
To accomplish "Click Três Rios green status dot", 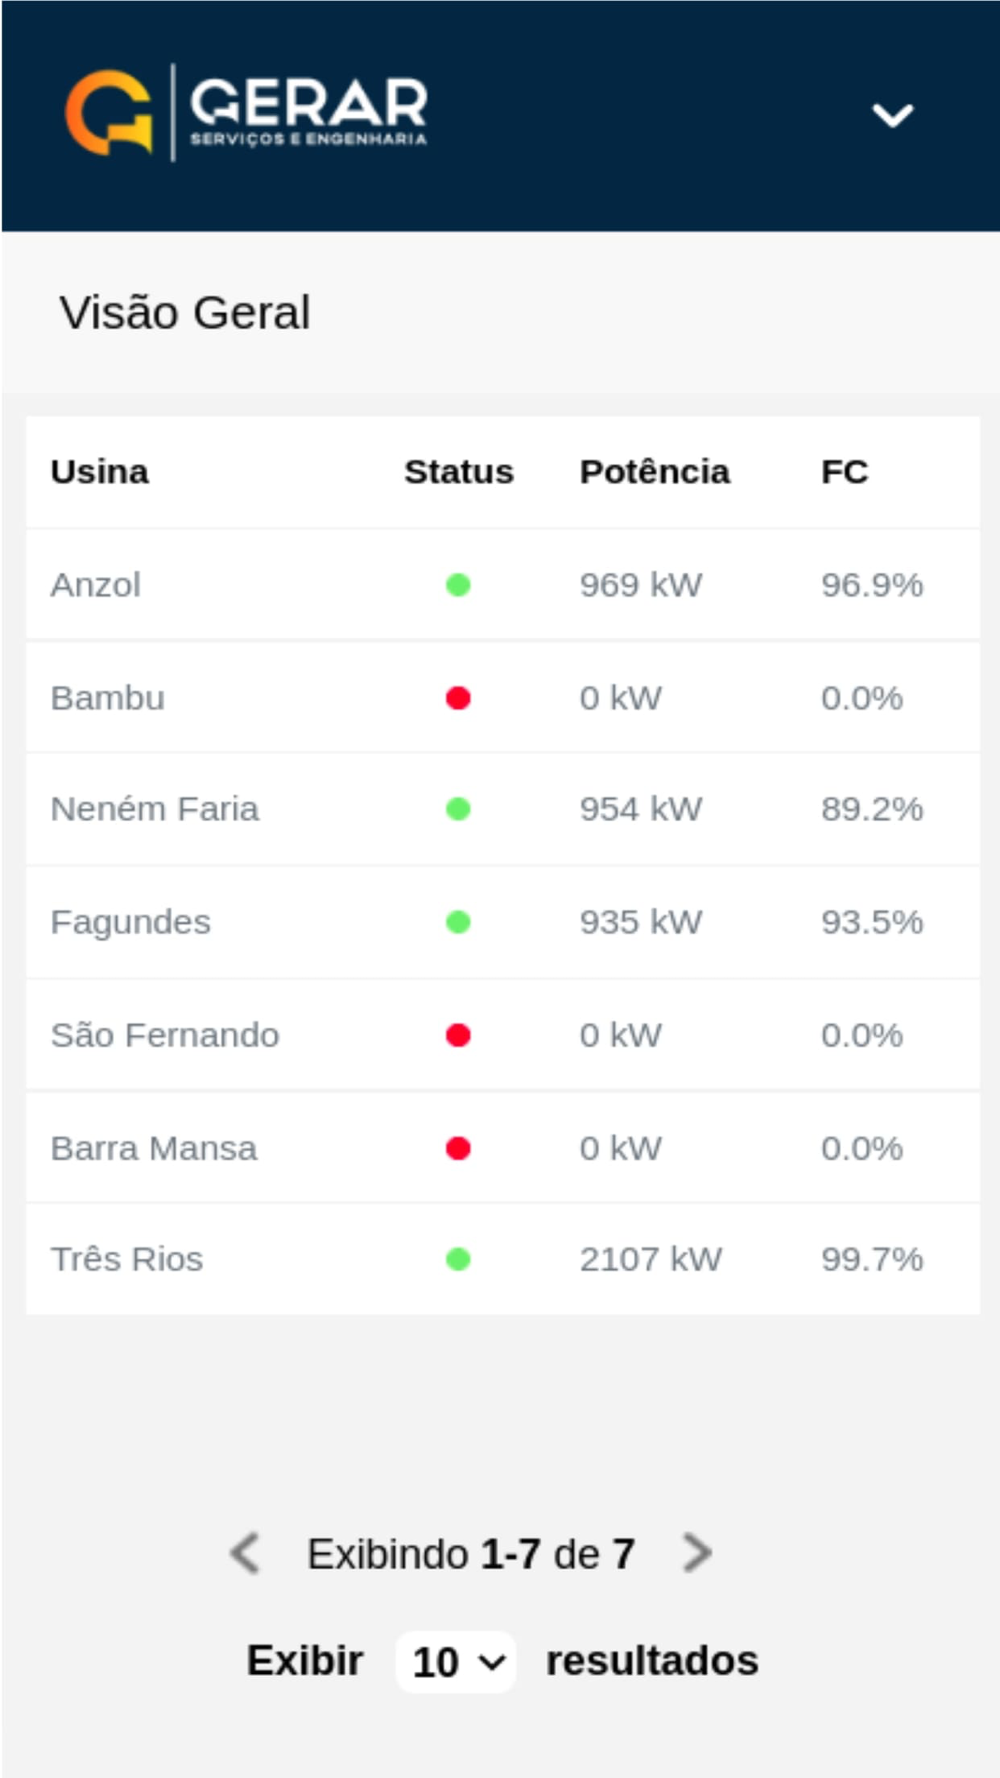I will pyautogui.click(x=458, y=1259).
